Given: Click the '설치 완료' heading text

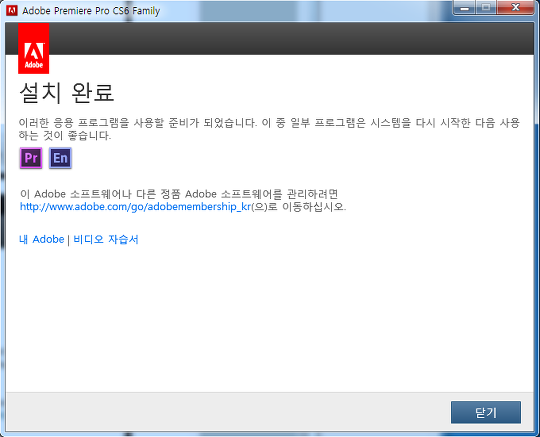Looking at the screenshot, I should 66,93.
